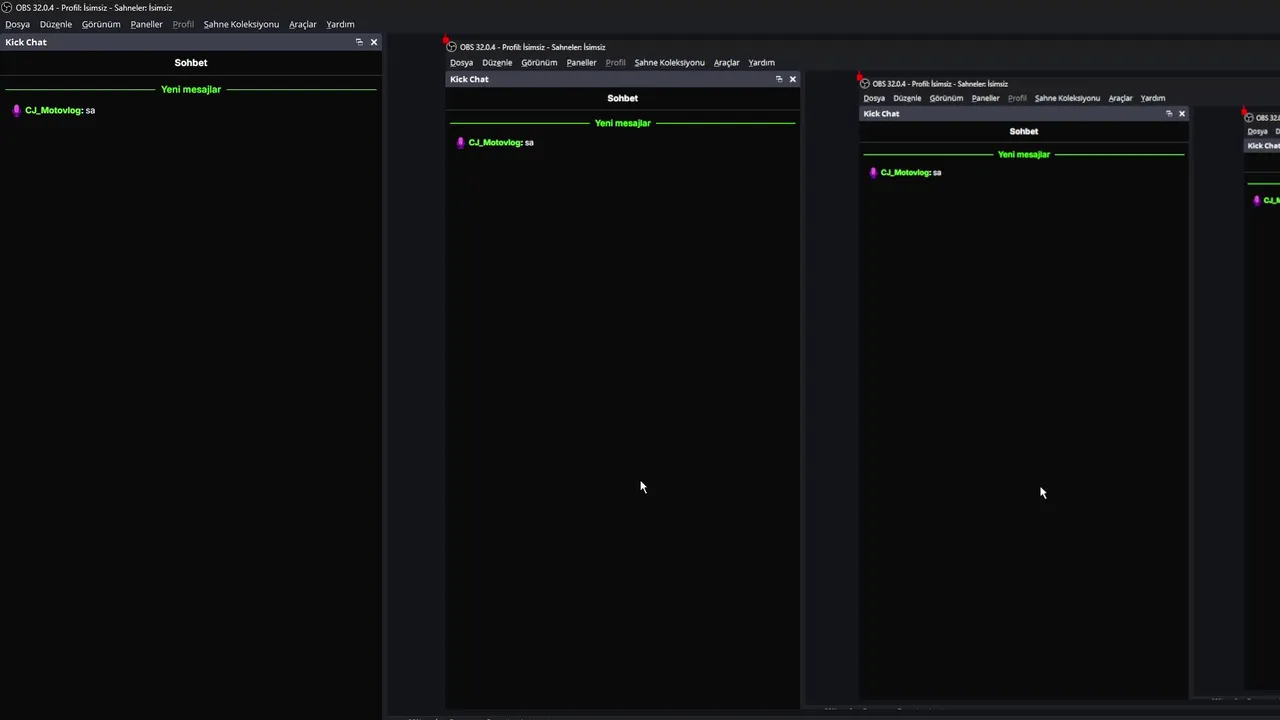
Task: Open CJ_Motovlog username in main window chat
Action: click(54, 110)
